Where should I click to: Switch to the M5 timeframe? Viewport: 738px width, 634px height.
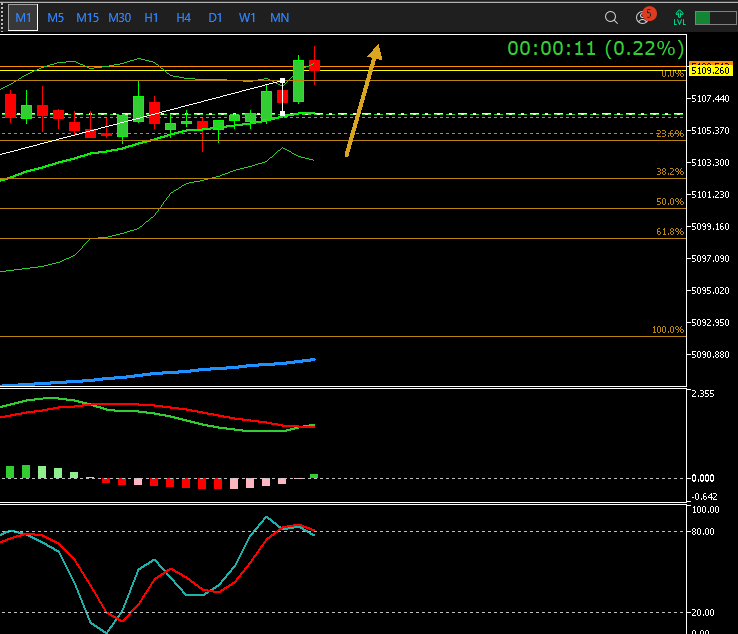(56, 18)
